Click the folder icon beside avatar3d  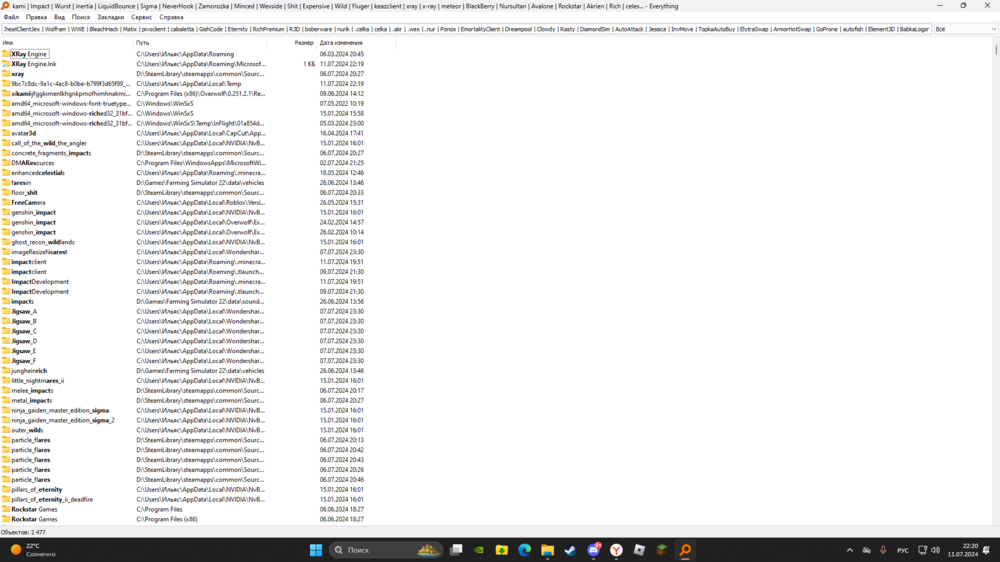[x=6, y=133]
